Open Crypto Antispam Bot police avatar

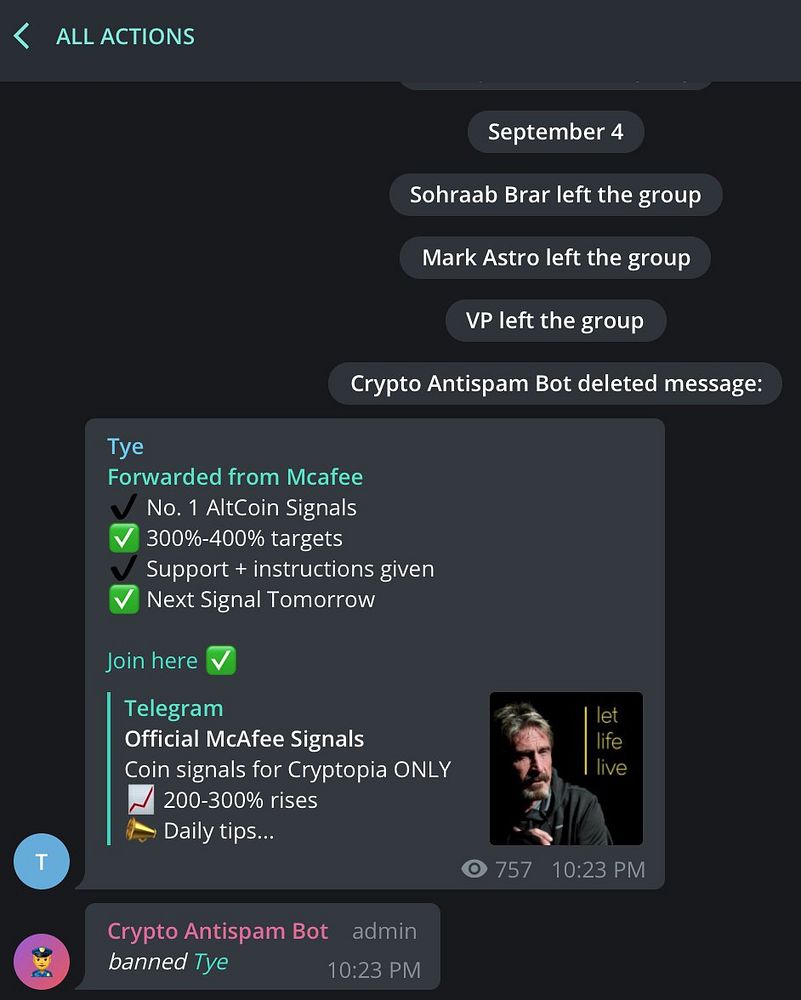tap(41, 961)
